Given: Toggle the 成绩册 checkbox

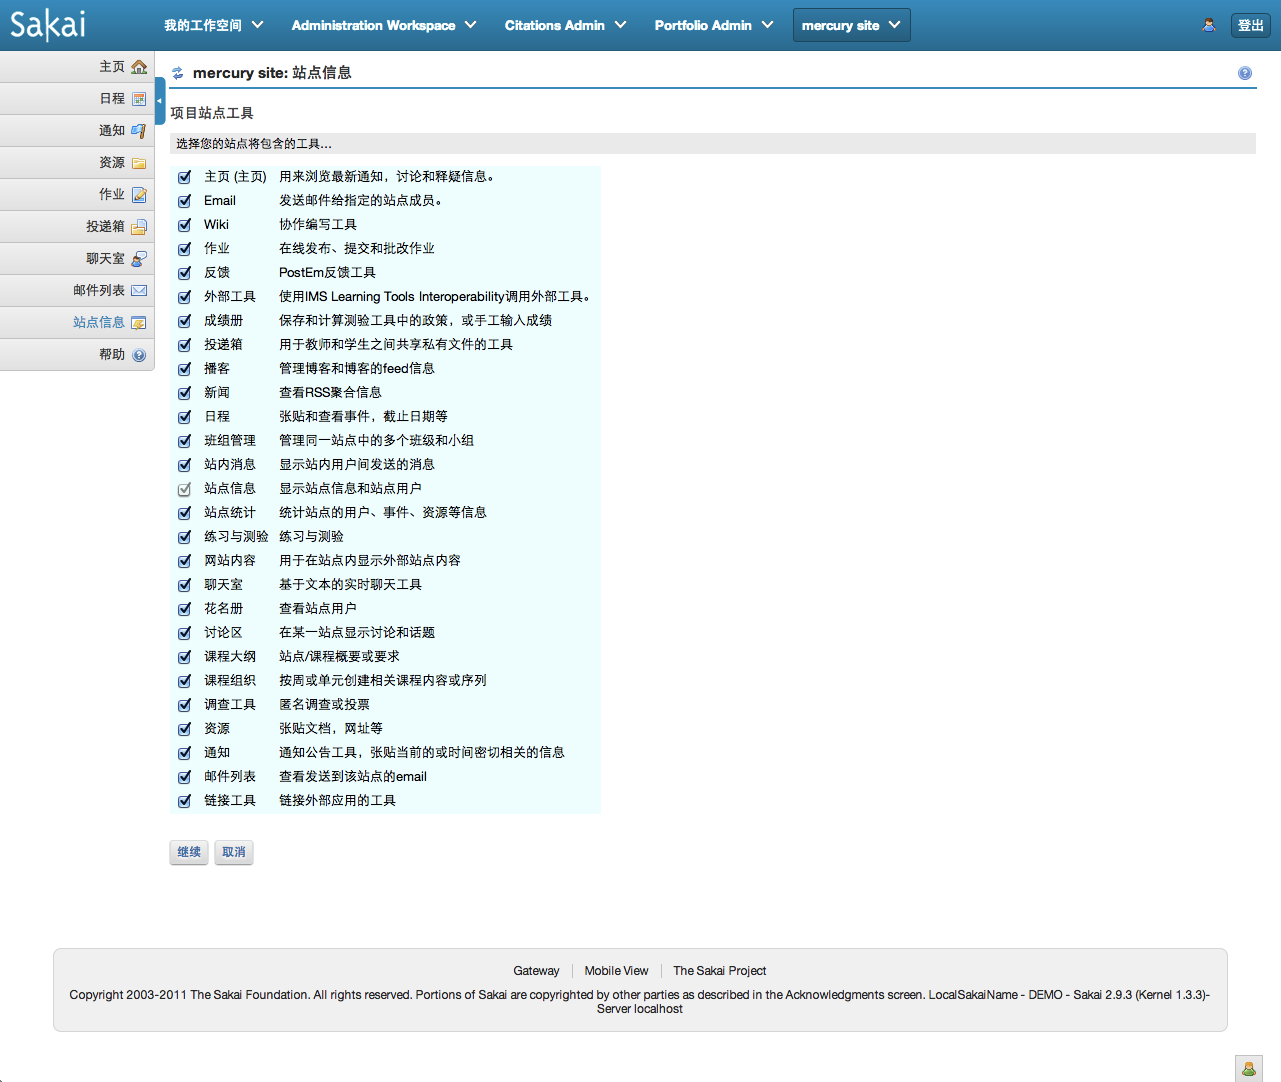Looking at the screenshot, I should click(x=184, y=321).
